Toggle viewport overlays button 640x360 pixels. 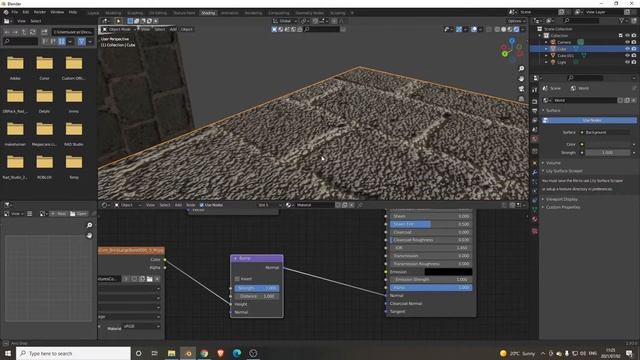pos(474,29)
